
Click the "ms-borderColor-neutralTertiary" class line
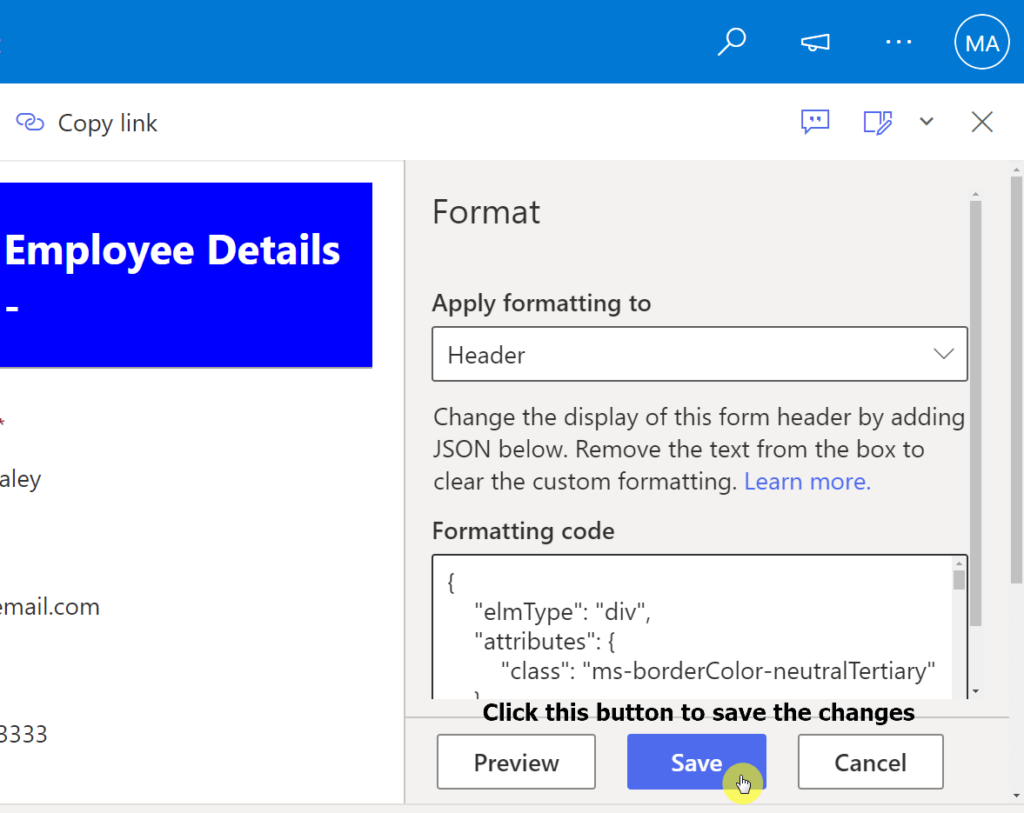[718, 671]
